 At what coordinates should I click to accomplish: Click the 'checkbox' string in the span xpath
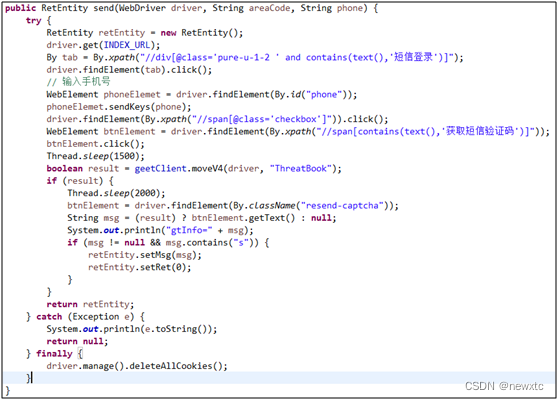point(296,119)
